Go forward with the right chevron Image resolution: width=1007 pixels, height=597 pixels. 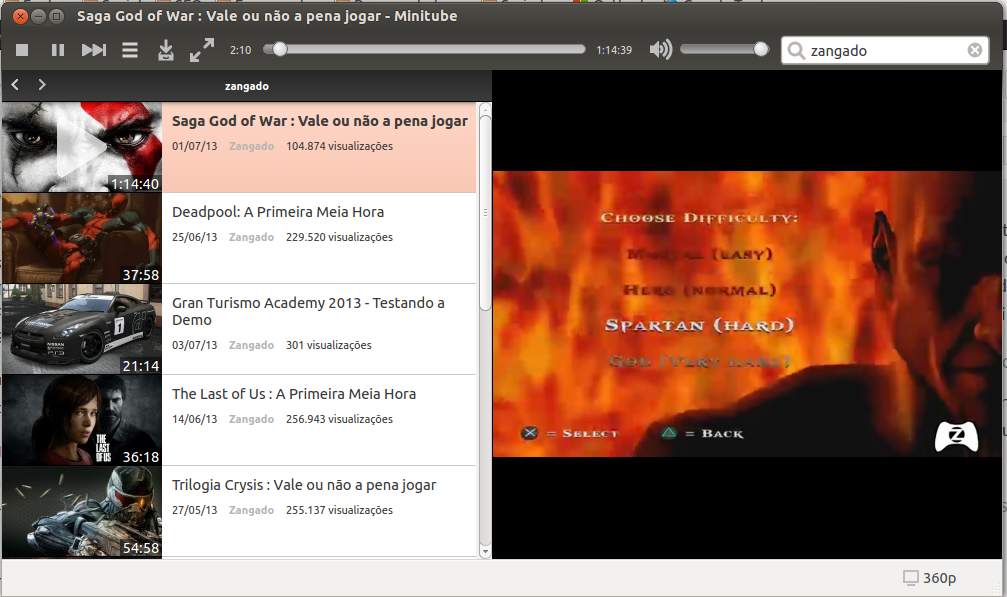pyautogui.click(x=42, y=85)
